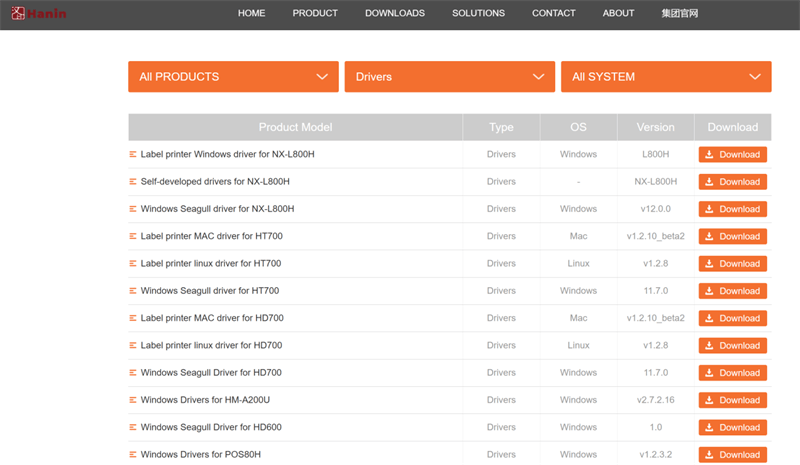Click list icon beside POS80H Windows Drivers
This screenshot has width=800, height=465.
(x=133, y=455)
